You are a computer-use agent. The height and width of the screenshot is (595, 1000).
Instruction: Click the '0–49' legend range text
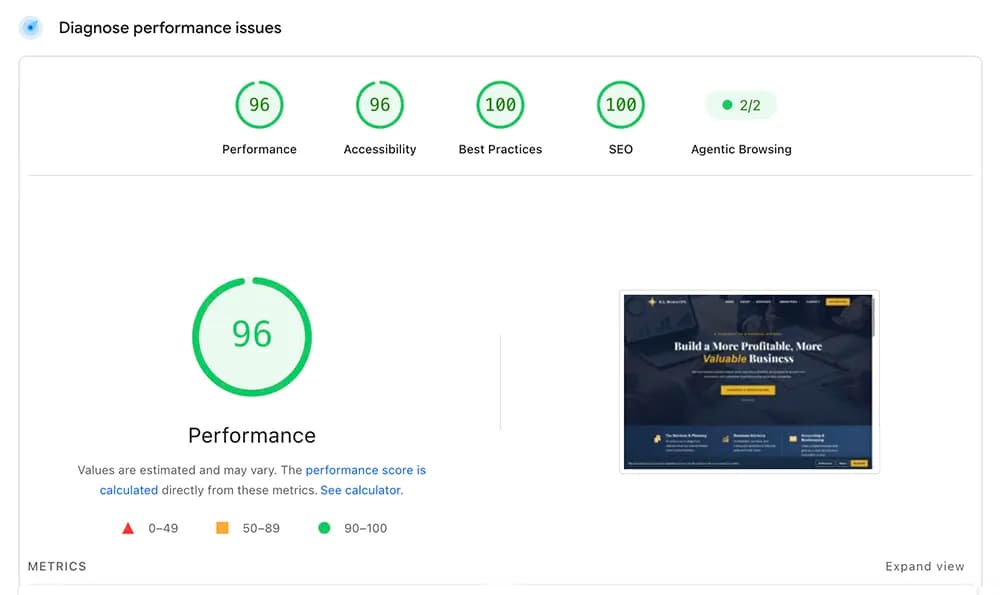click(x=163, y=528)
